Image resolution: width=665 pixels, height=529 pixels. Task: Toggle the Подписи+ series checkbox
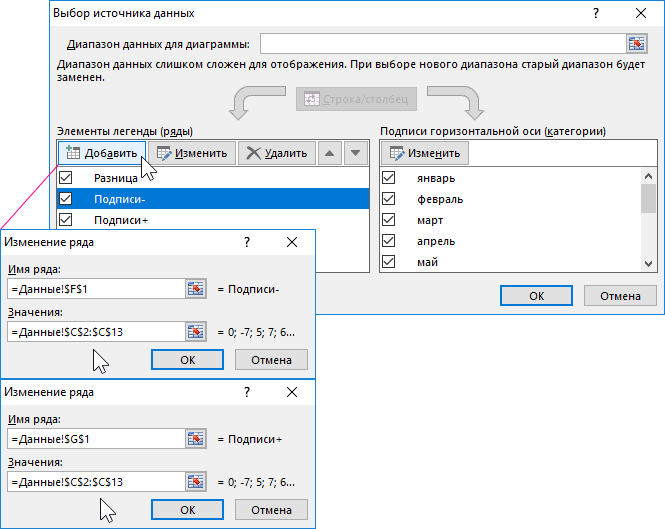[x=66, y=220]
